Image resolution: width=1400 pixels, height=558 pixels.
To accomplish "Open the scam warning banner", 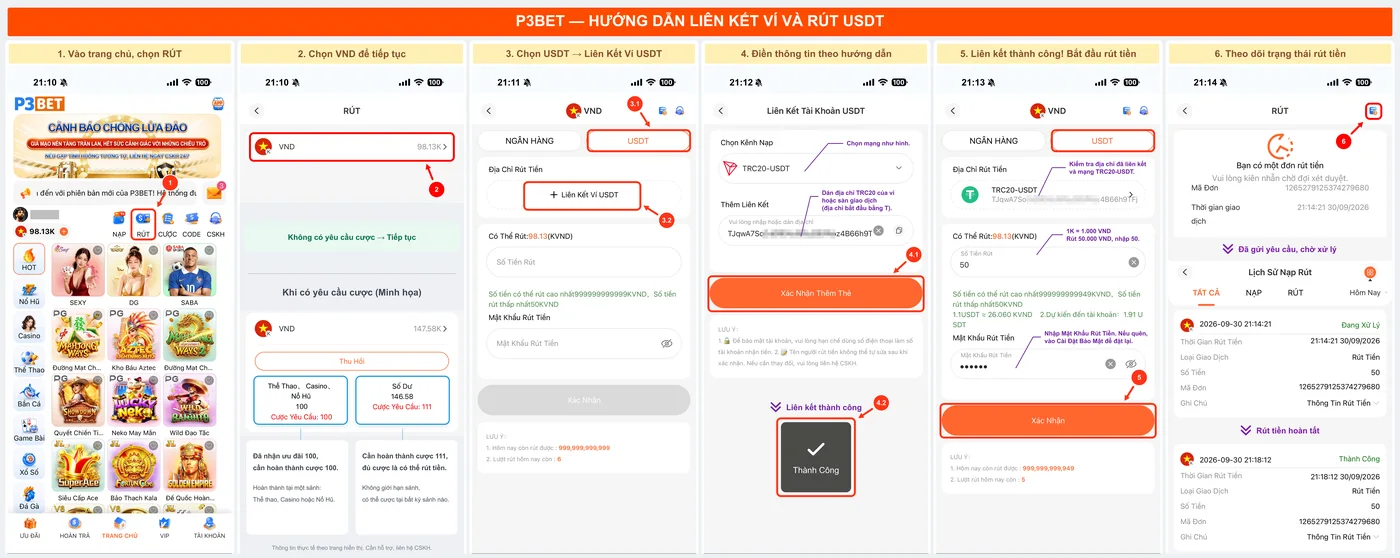I will [118, 145].
